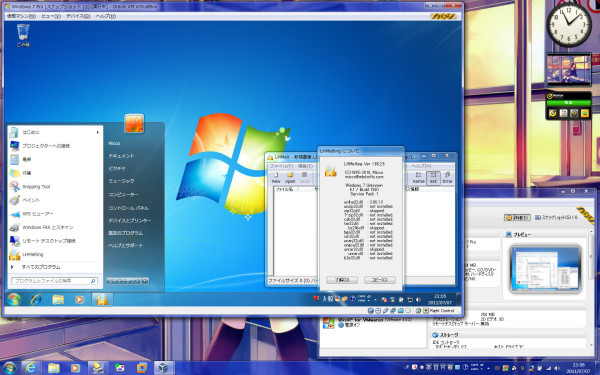The image size is (600, 375).
Task: Select WinXP for VMware machine in VirtualBox list
Action: [372, 323]
